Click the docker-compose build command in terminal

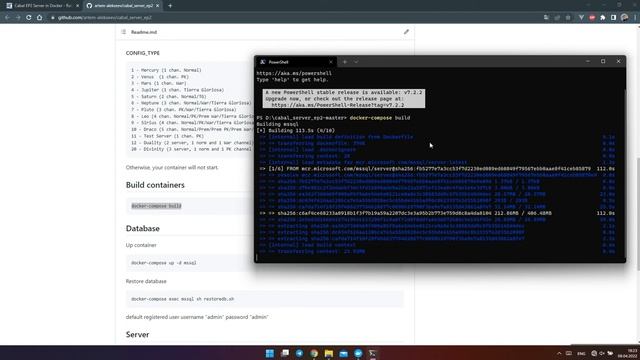coord(380,118)
